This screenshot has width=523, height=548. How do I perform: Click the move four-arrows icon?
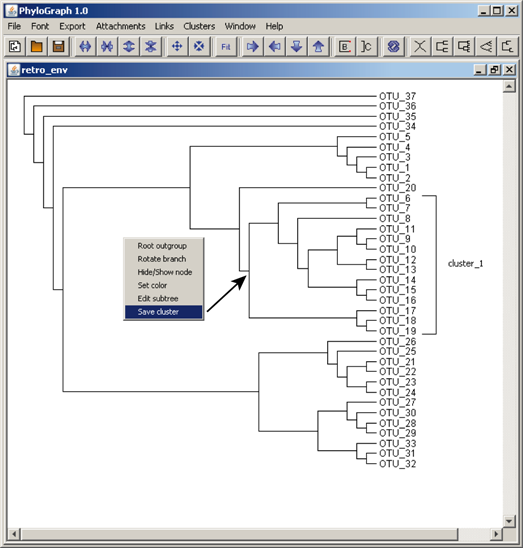177,46
